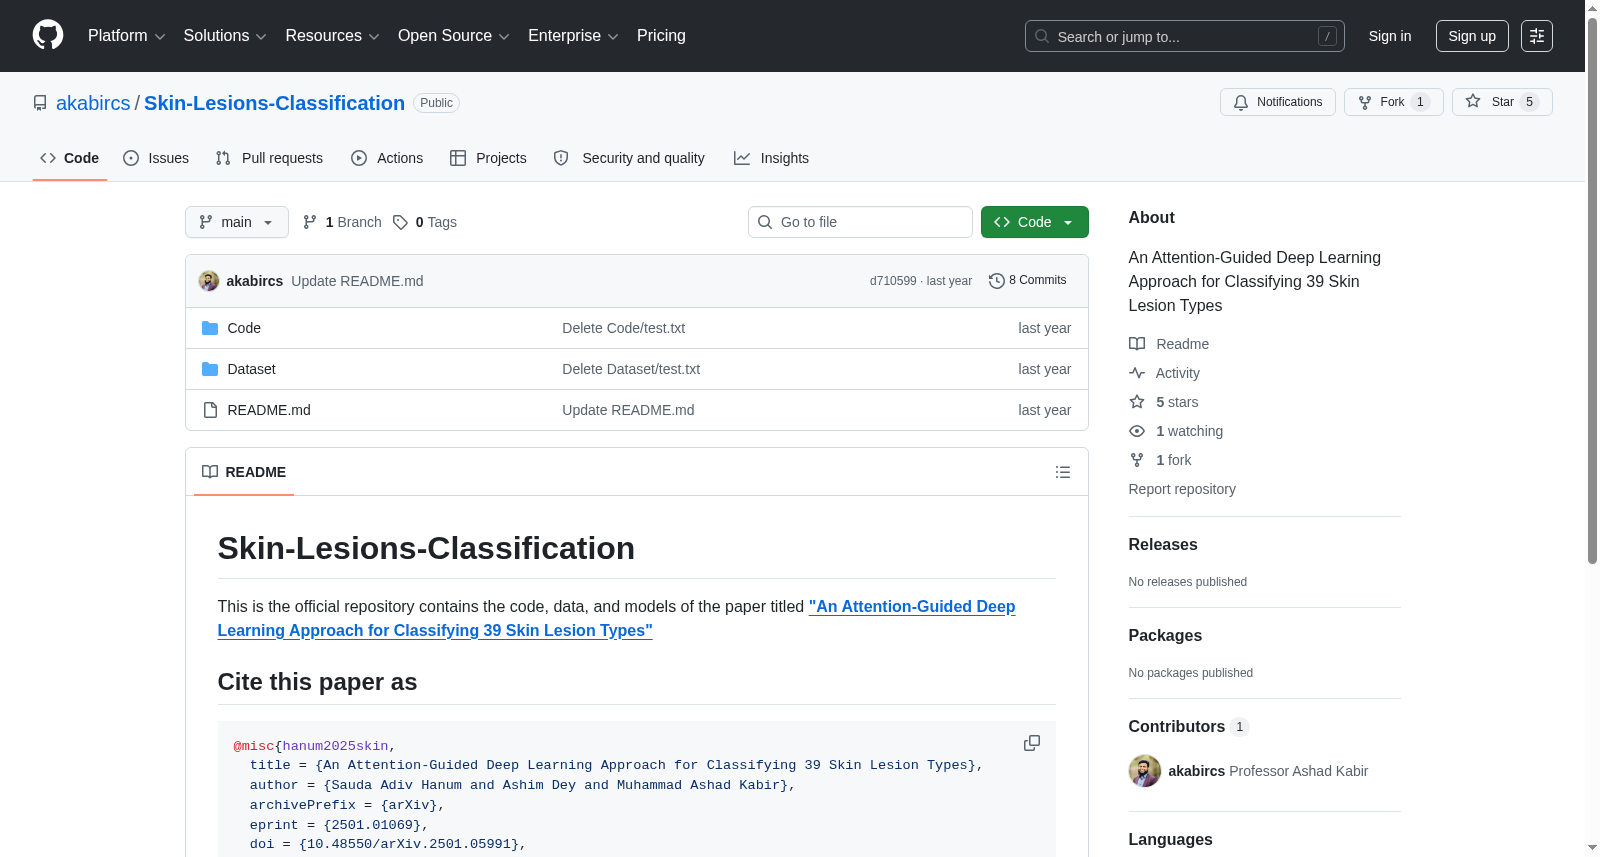The height and width of the screenshot is (857, 1600).
Task: Click the command palette icon in header
Action: [1537, 36]
